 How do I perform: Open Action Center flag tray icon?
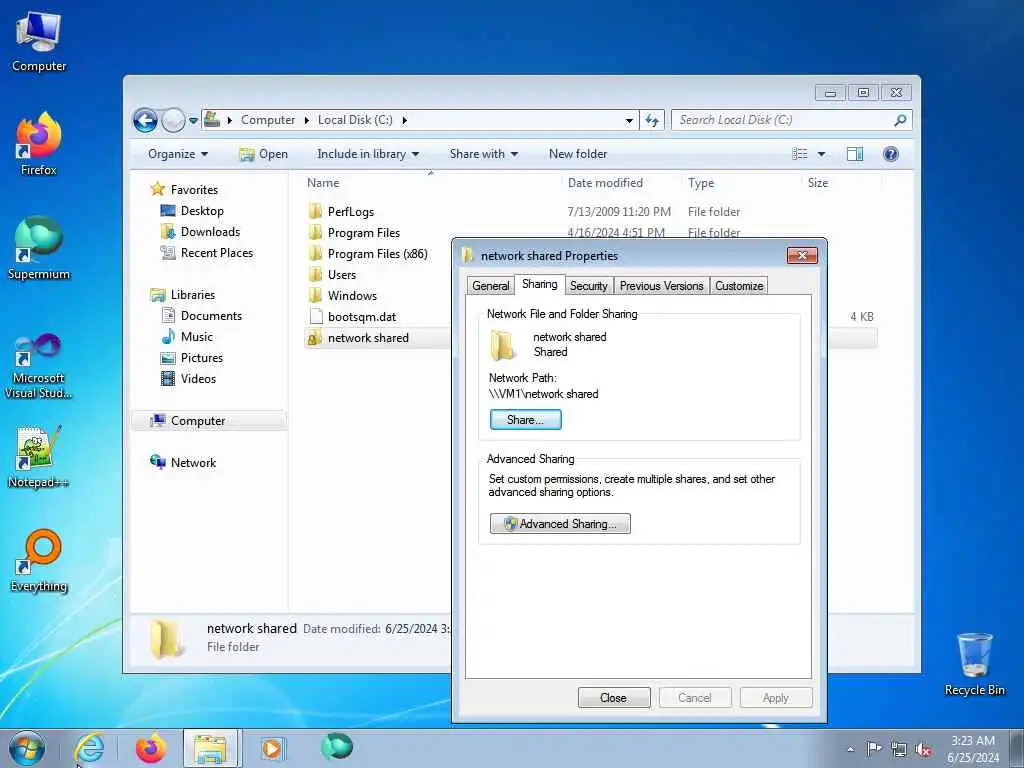[x=874, y=749]
